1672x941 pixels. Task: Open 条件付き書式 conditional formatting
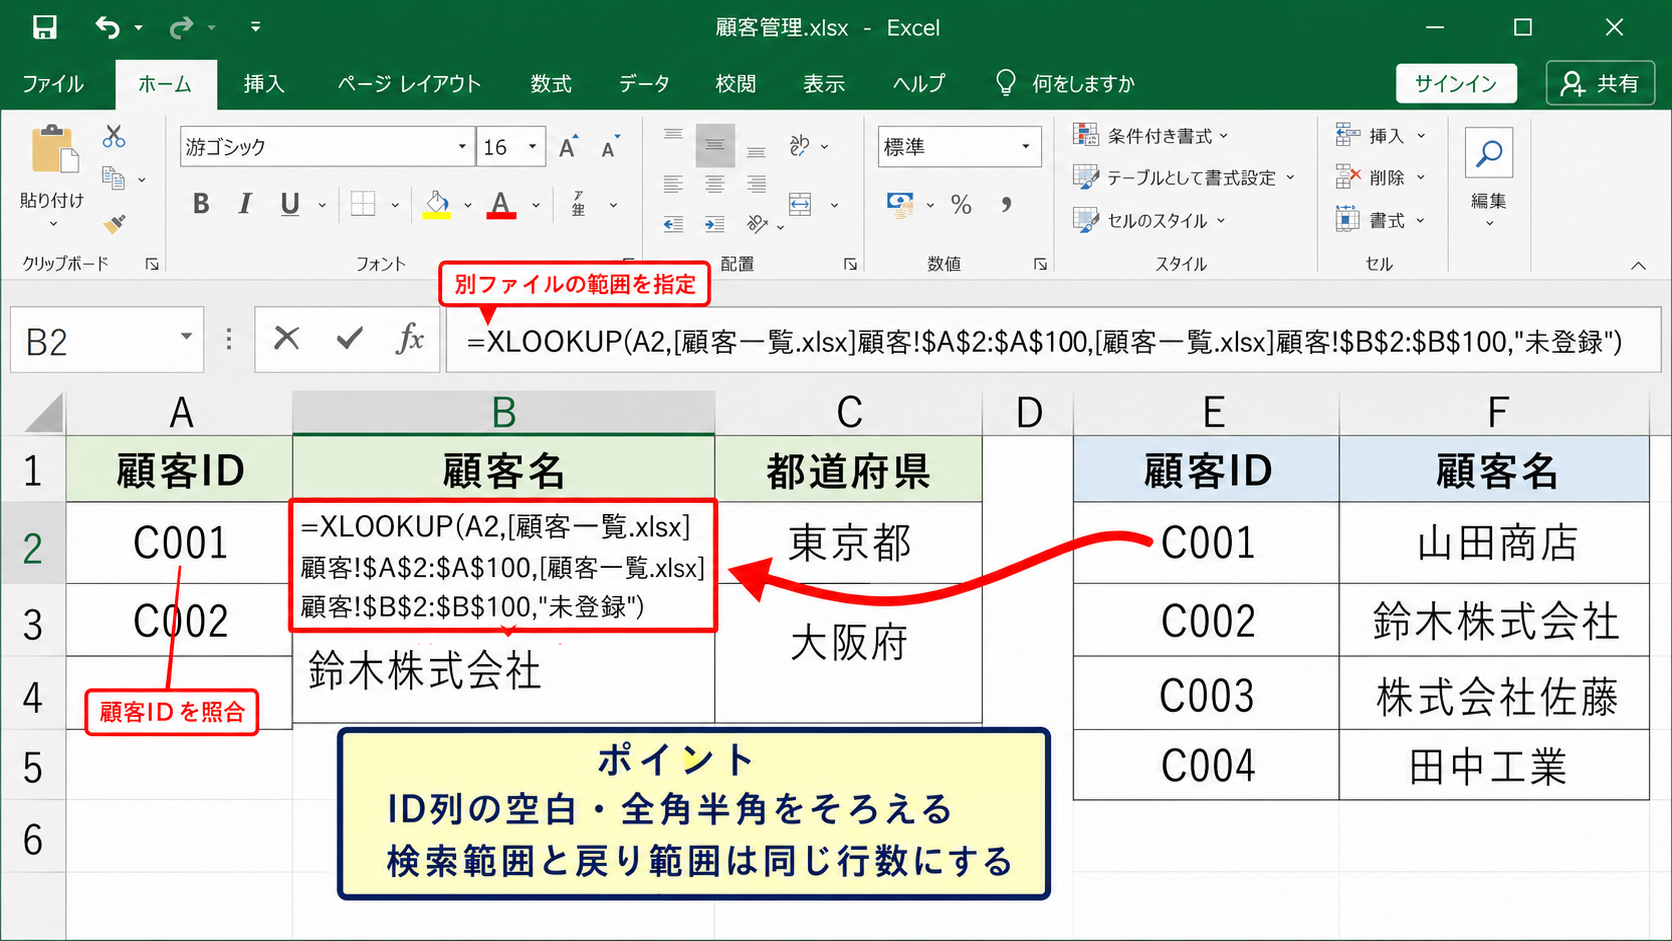[1150, 135]
